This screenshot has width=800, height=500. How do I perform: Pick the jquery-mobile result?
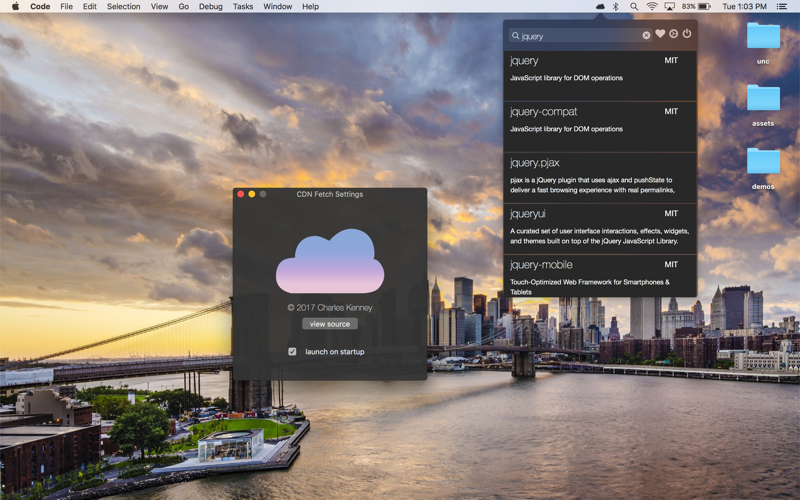tap(598, 275)
